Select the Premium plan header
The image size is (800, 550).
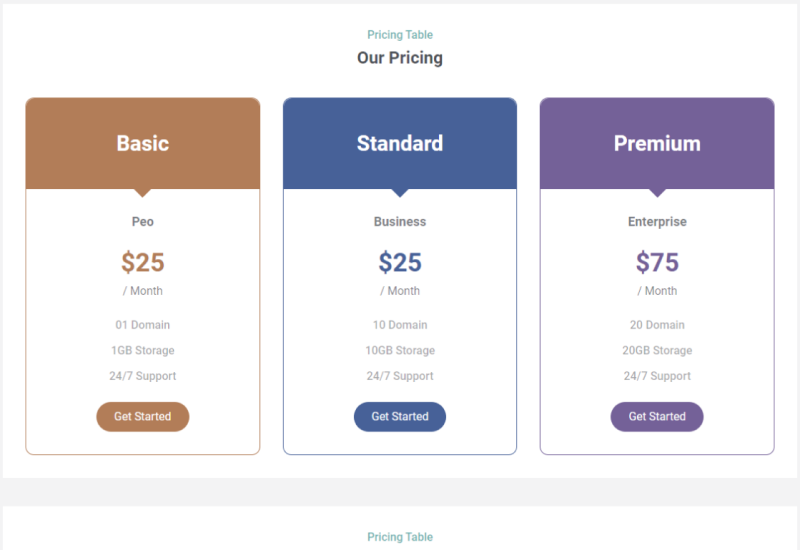657,143
